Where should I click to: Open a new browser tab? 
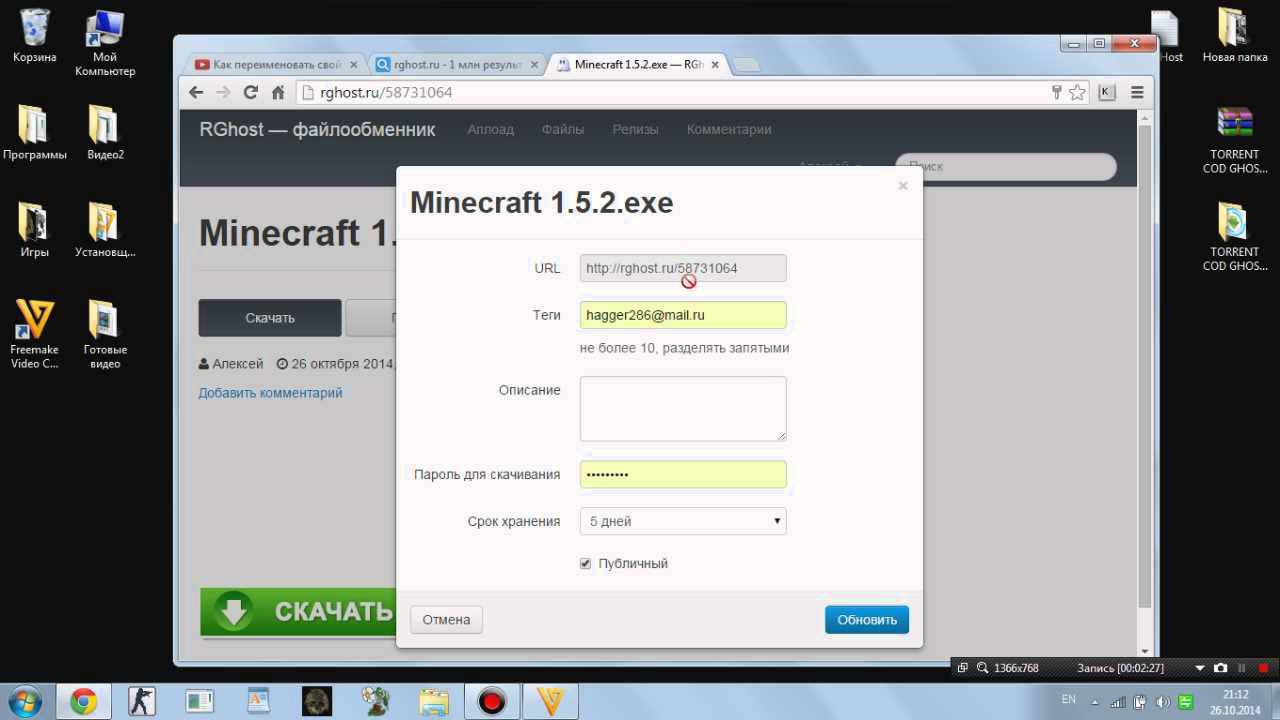coord(746,65)
